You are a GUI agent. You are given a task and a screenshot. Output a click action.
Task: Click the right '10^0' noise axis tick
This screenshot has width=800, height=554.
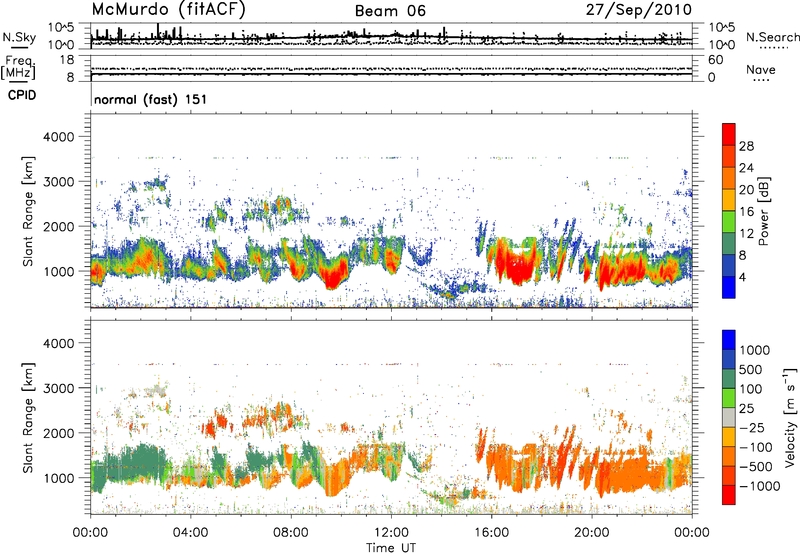(721, 45)
